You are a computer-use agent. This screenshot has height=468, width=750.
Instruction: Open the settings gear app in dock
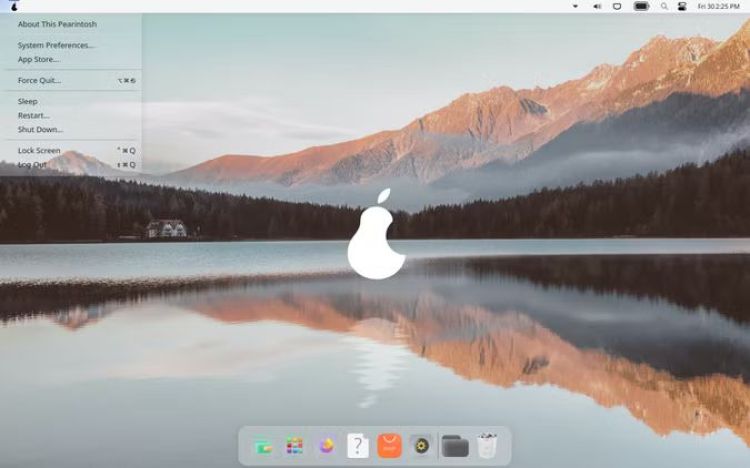421,446
